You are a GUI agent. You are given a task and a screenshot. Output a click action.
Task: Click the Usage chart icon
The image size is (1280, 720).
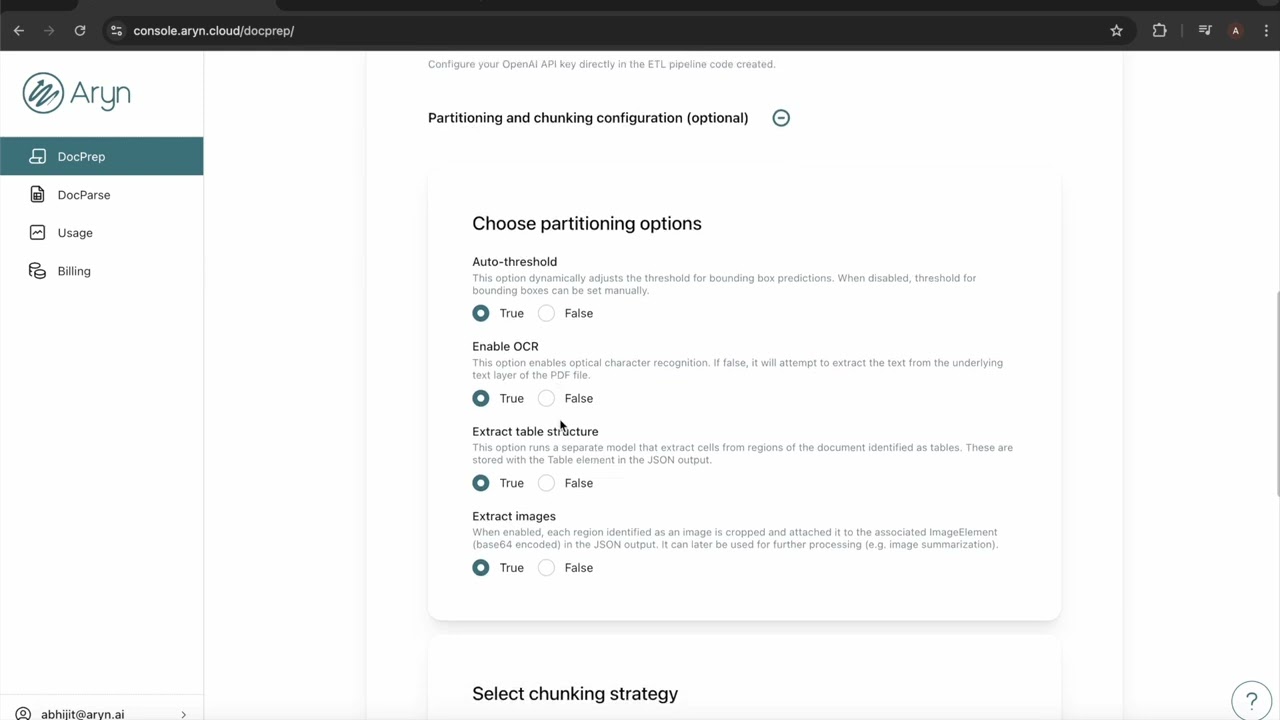[x=37, y=233]
